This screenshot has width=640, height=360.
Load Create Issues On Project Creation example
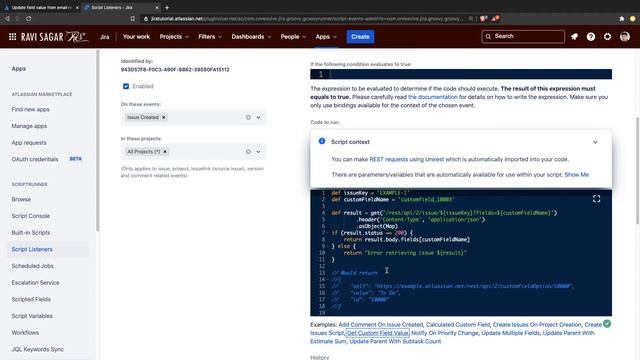pyautogui.click(x=537, y=325)
